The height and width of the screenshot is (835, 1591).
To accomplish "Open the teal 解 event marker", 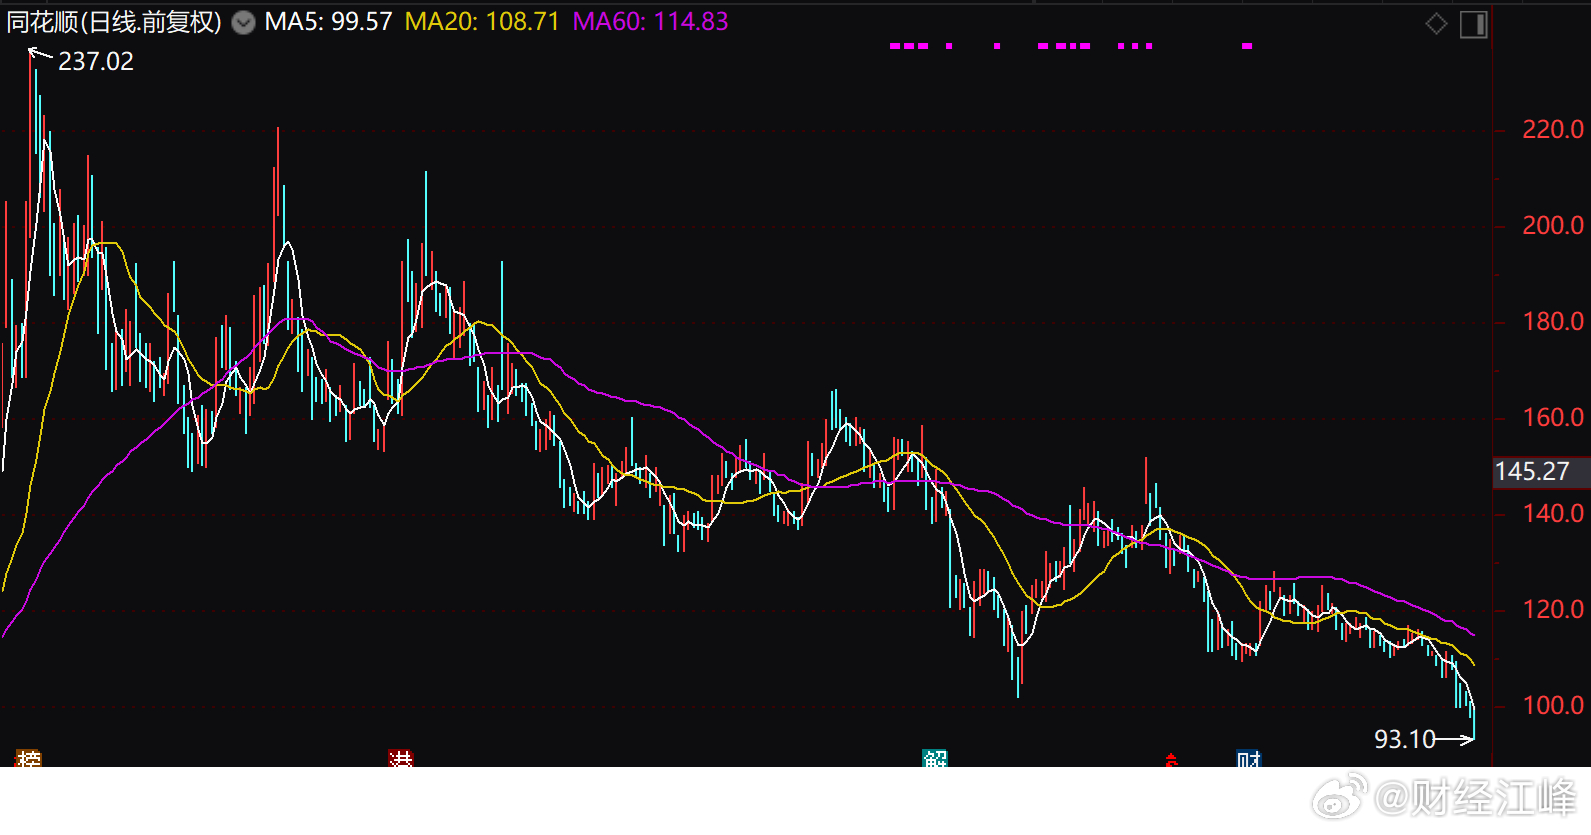I will [x=935, y=759].
